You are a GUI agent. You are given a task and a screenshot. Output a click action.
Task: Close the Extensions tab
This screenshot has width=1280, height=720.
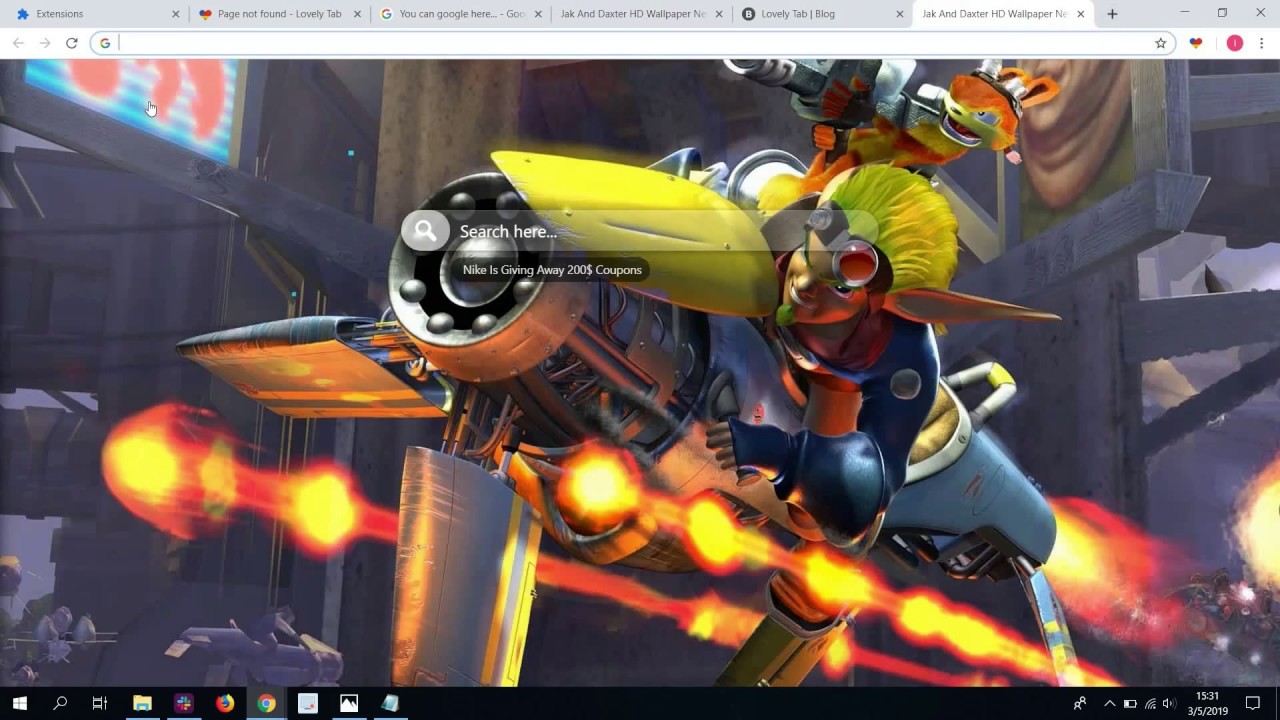click(x=176, y=14)
